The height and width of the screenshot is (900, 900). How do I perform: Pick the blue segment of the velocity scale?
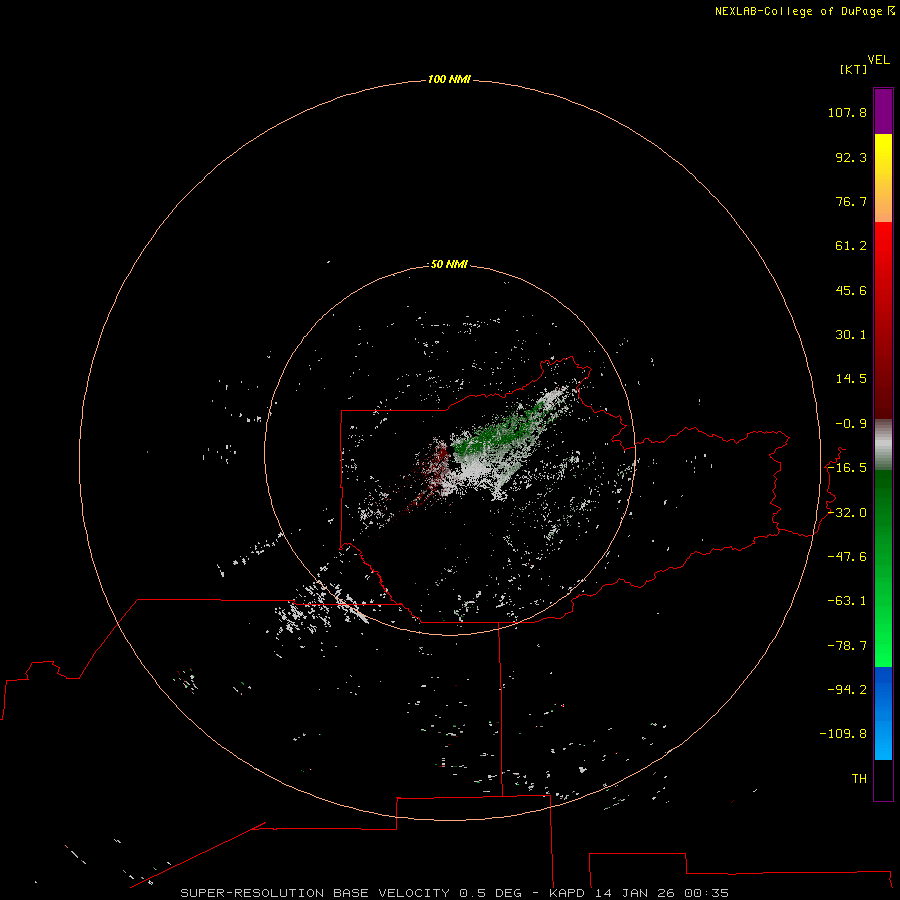coord(883,713)
